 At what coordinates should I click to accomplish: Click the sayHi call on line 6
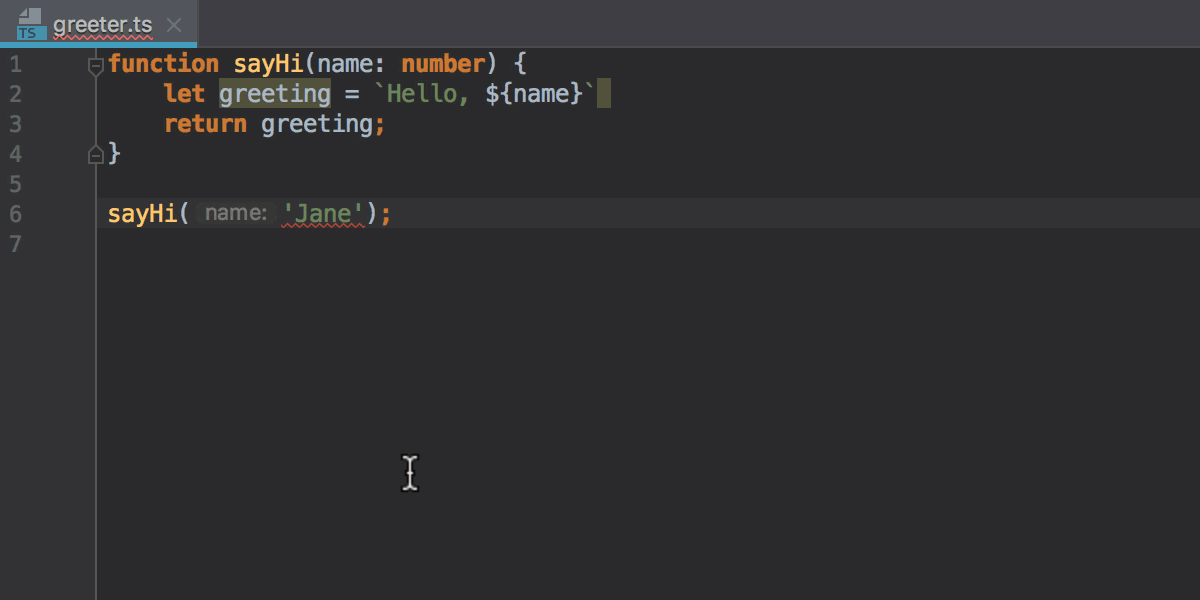click(141, 213)
